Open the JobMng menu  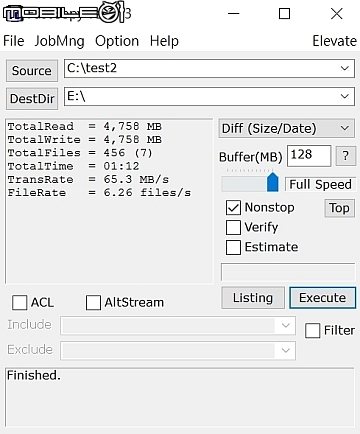coord(59,41)
